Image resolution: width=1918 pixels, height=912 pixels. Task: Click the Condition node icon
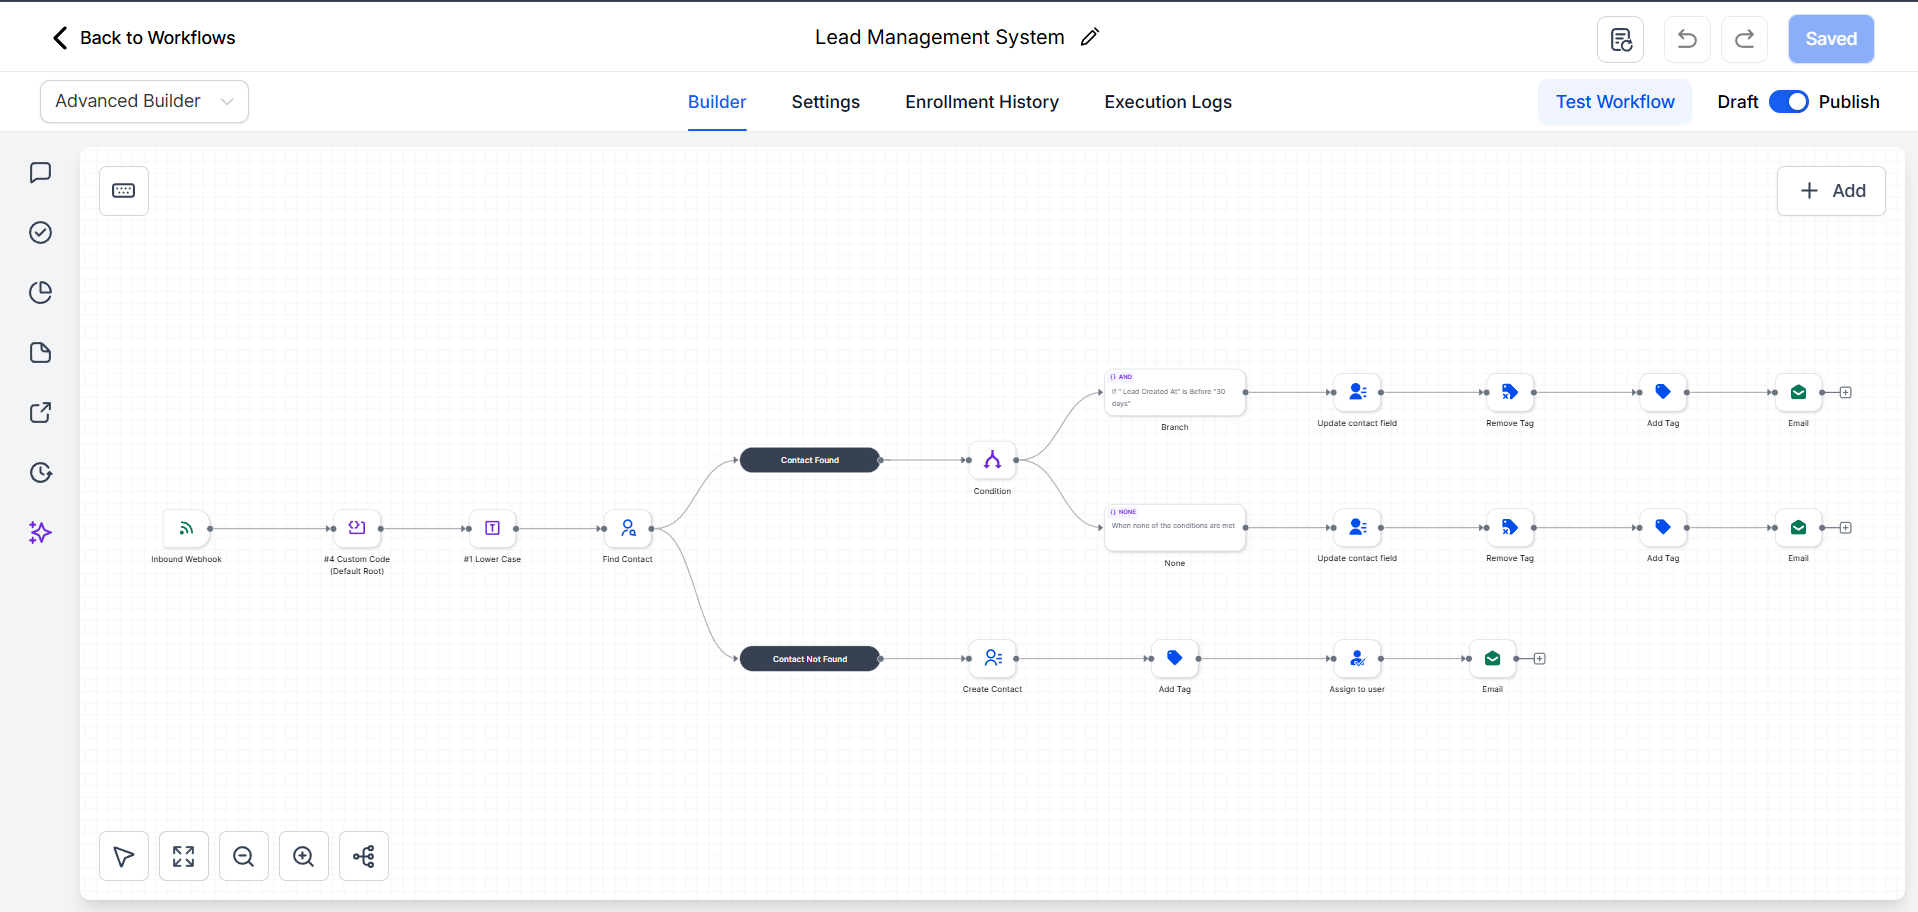(992, 460)
